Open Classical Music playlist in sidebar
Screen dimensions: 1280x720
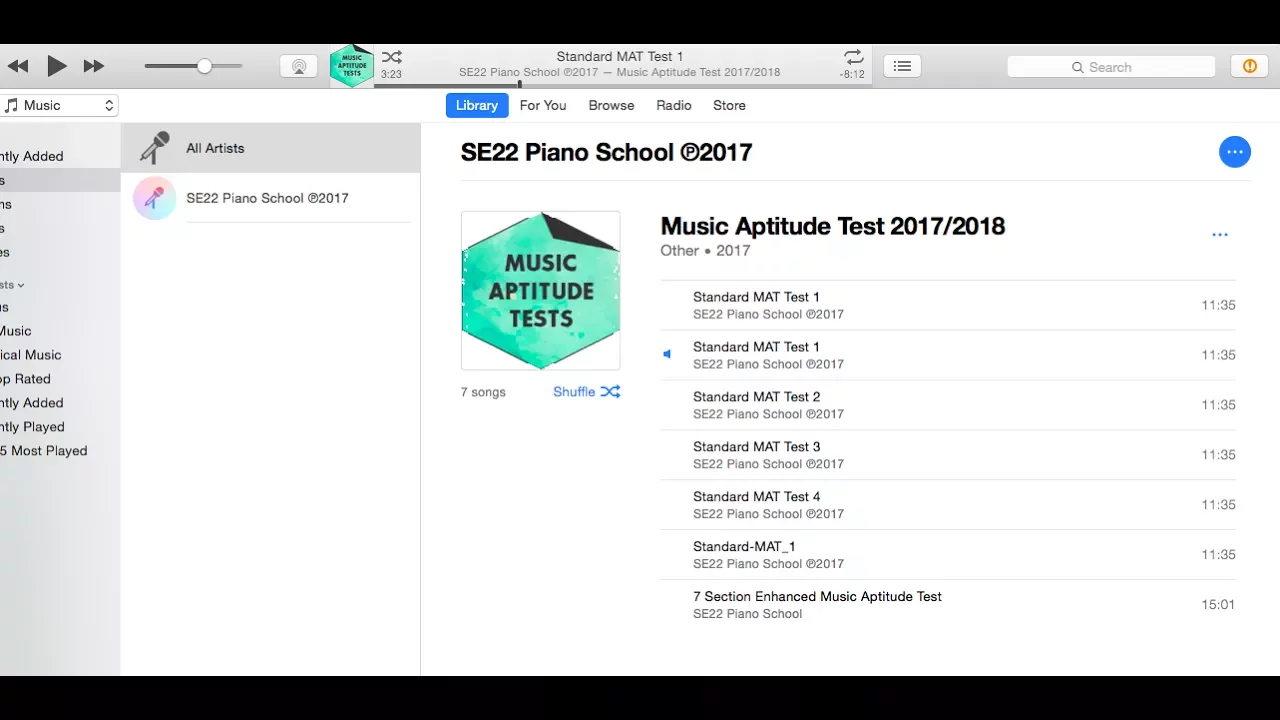tap(31, 355)
